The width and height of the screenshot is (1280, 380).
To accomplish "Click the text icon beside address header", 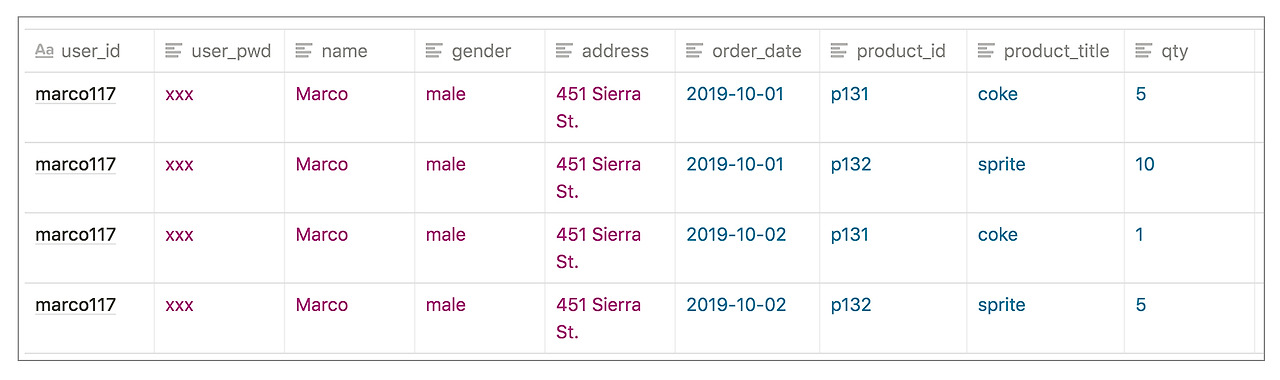I will click(564, 51).
